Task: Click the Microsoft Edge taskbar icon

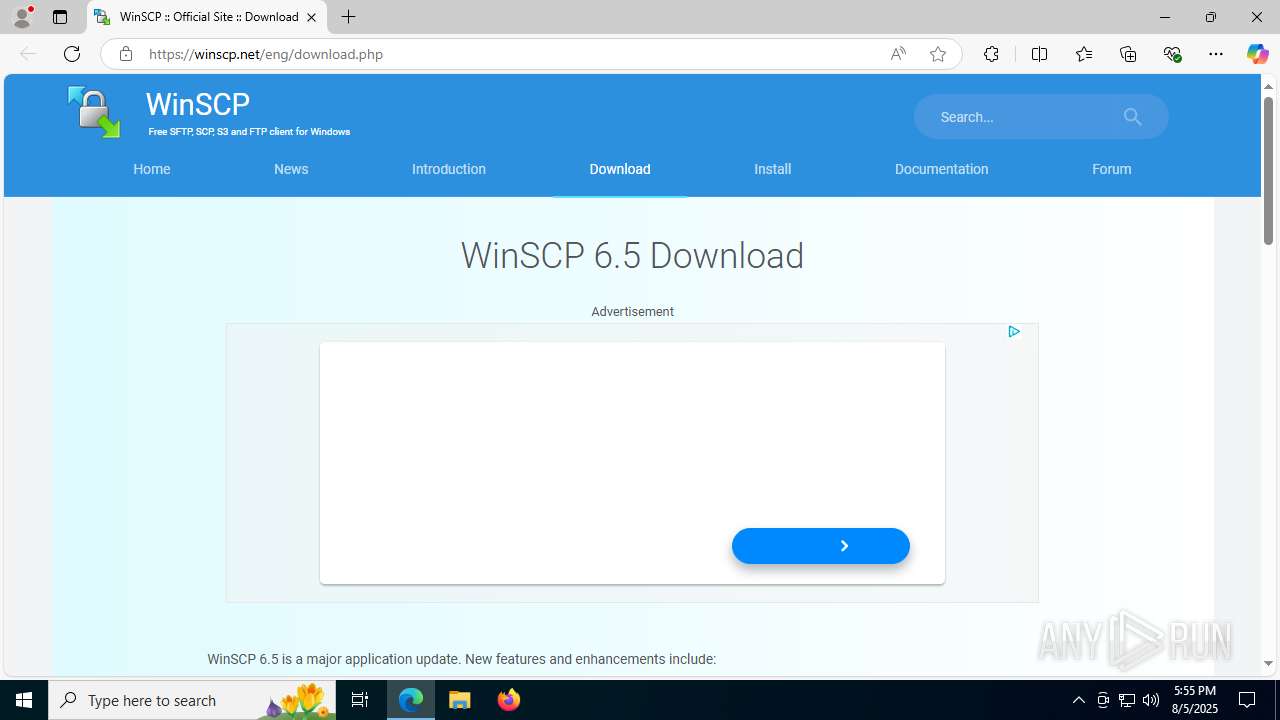Action: click(411, 700)
